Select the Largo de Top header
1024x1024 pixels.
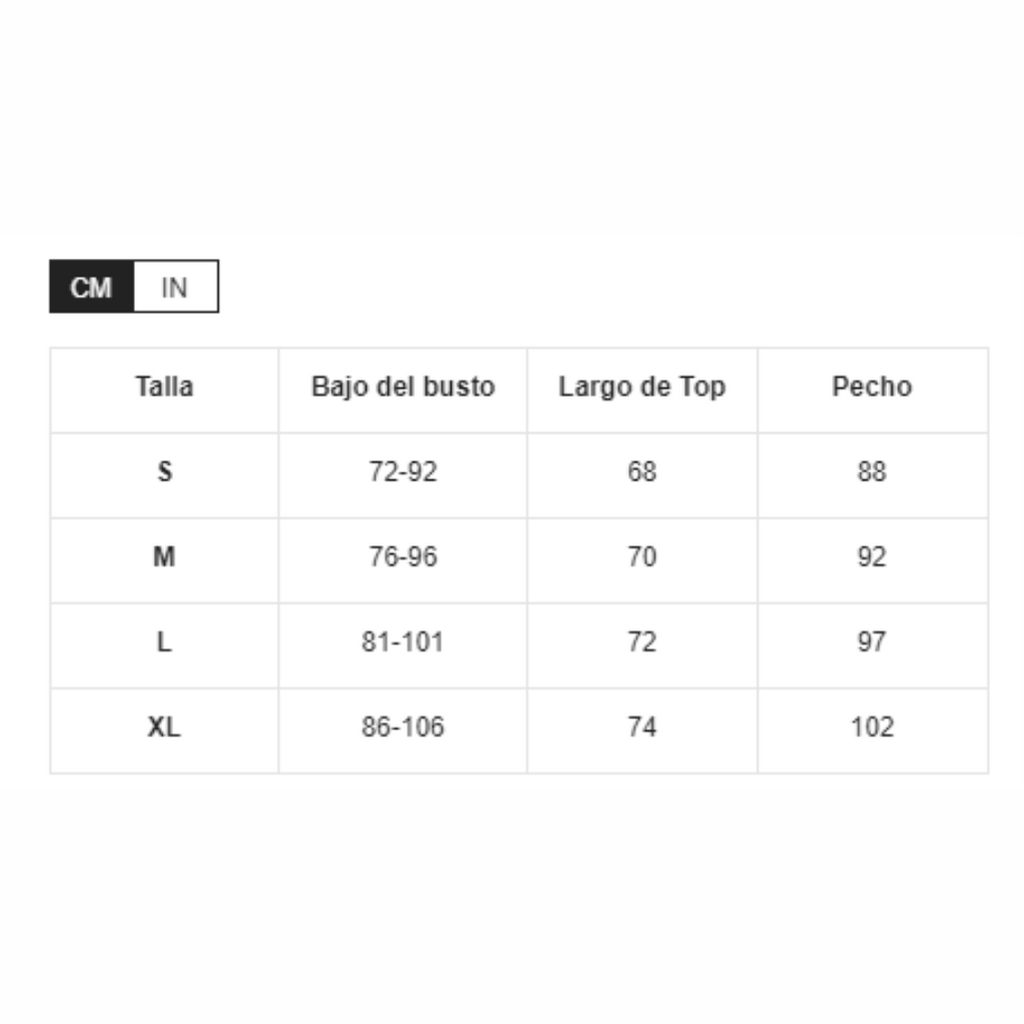pos(642,387)
